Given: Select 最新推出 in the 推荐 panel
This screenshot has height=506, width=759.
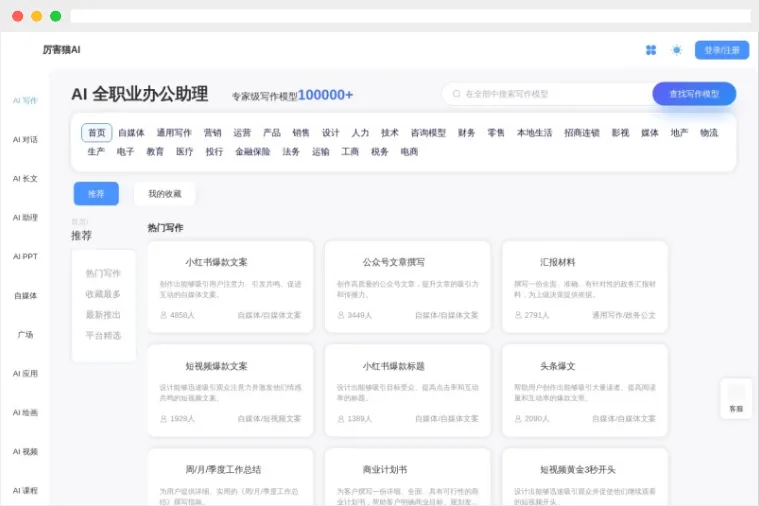Looking at the screenshot, I should (103, 315).
